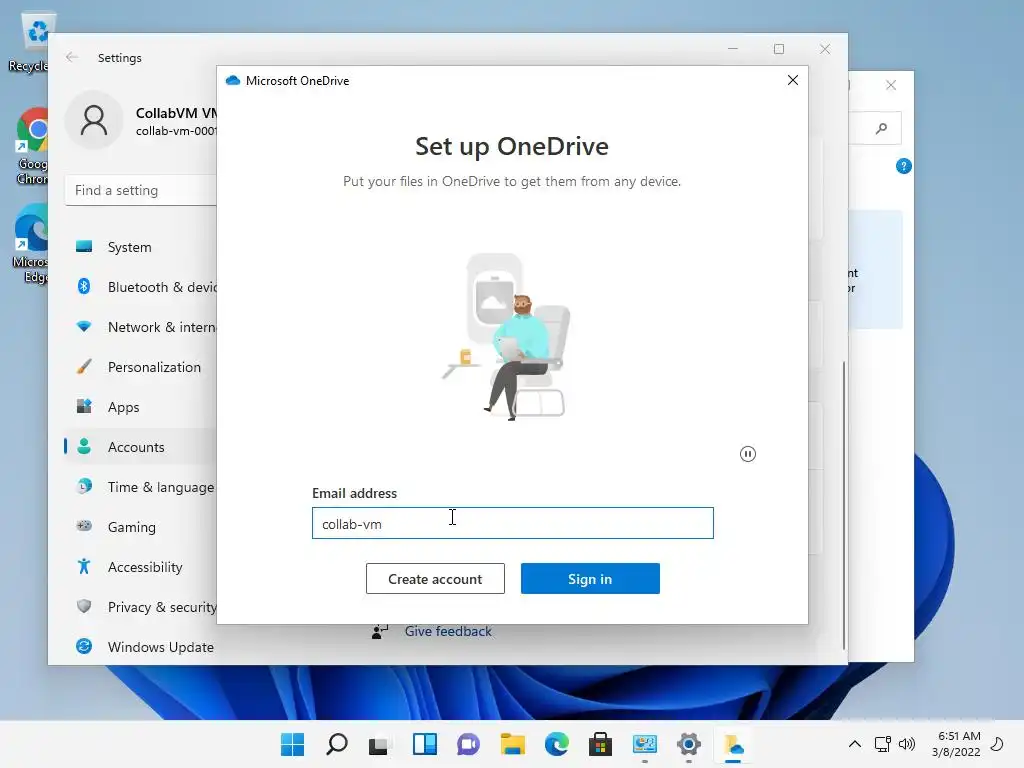Click the Email address input field

click(513, 523)
